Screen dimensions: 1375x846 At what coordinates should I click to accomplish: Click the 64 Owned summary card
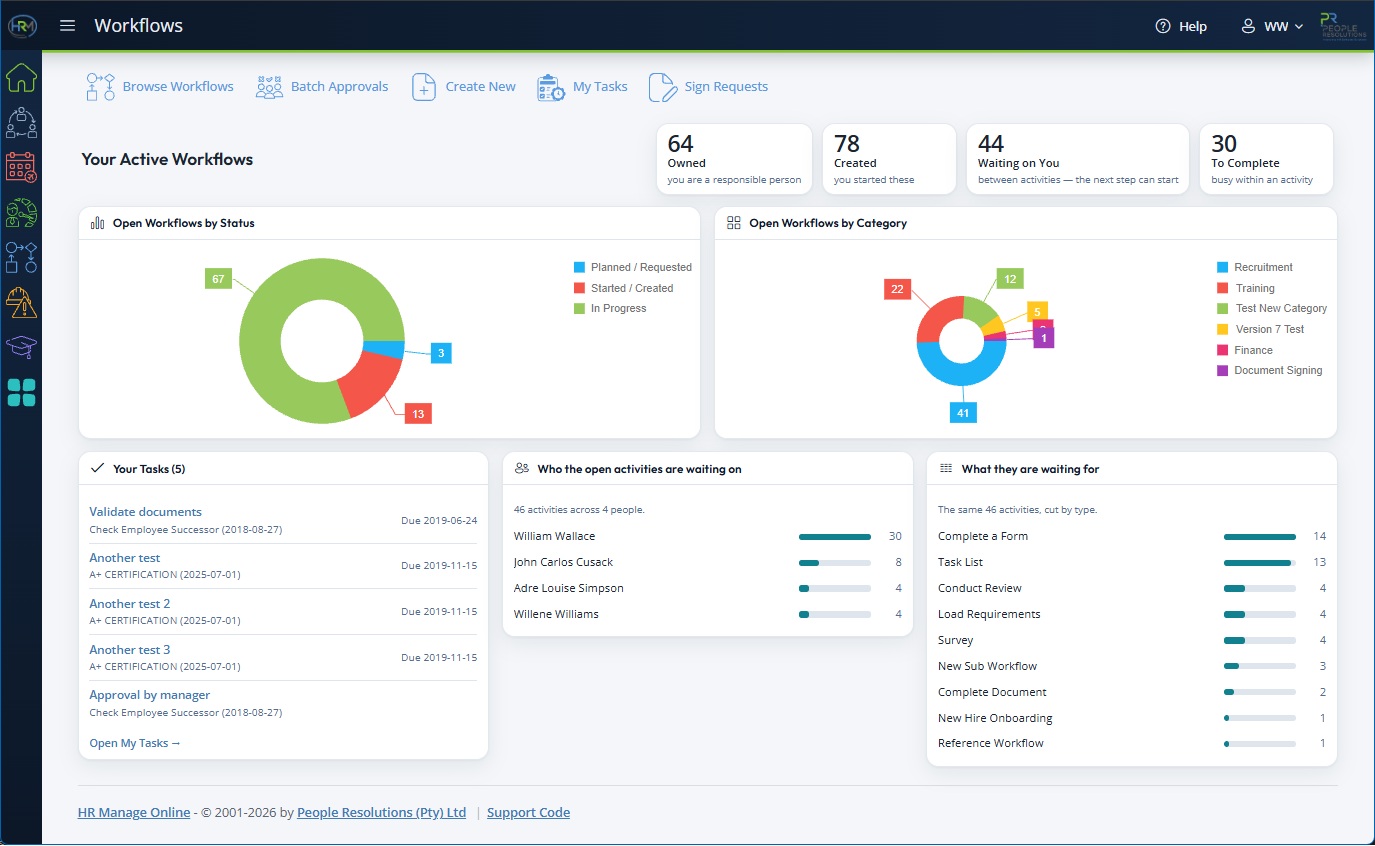coord(735,159)
